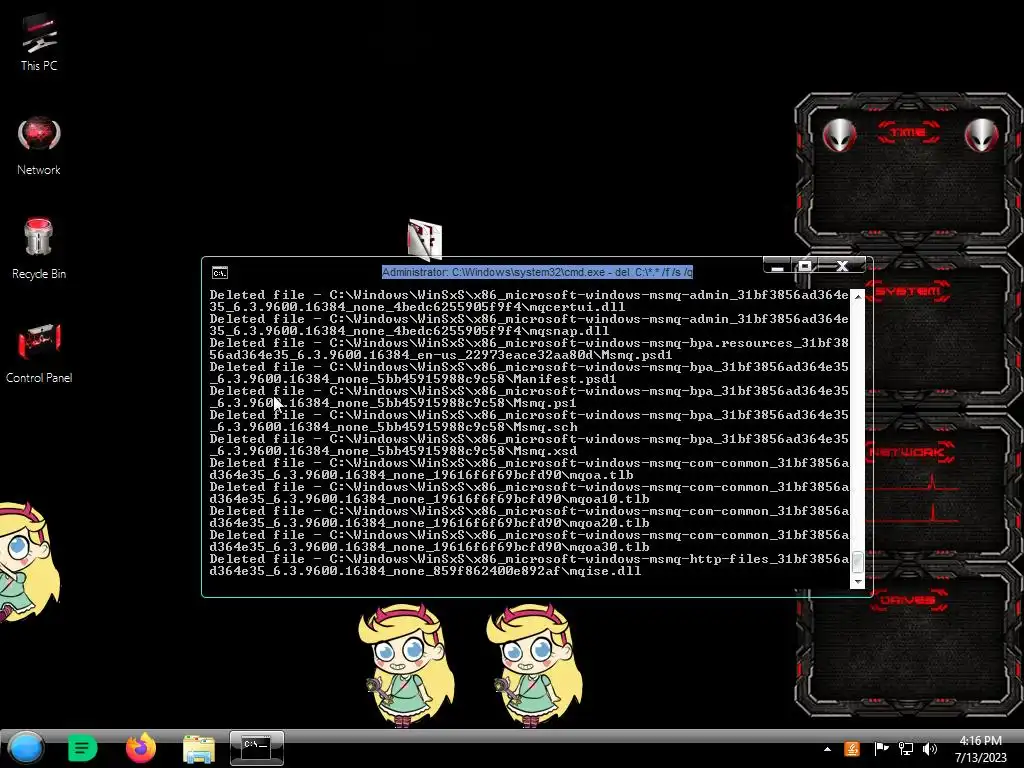The height and width of the screenshot is (768, 1024).
Task: Click the line ending in mqise.dll
Action: 529,565
